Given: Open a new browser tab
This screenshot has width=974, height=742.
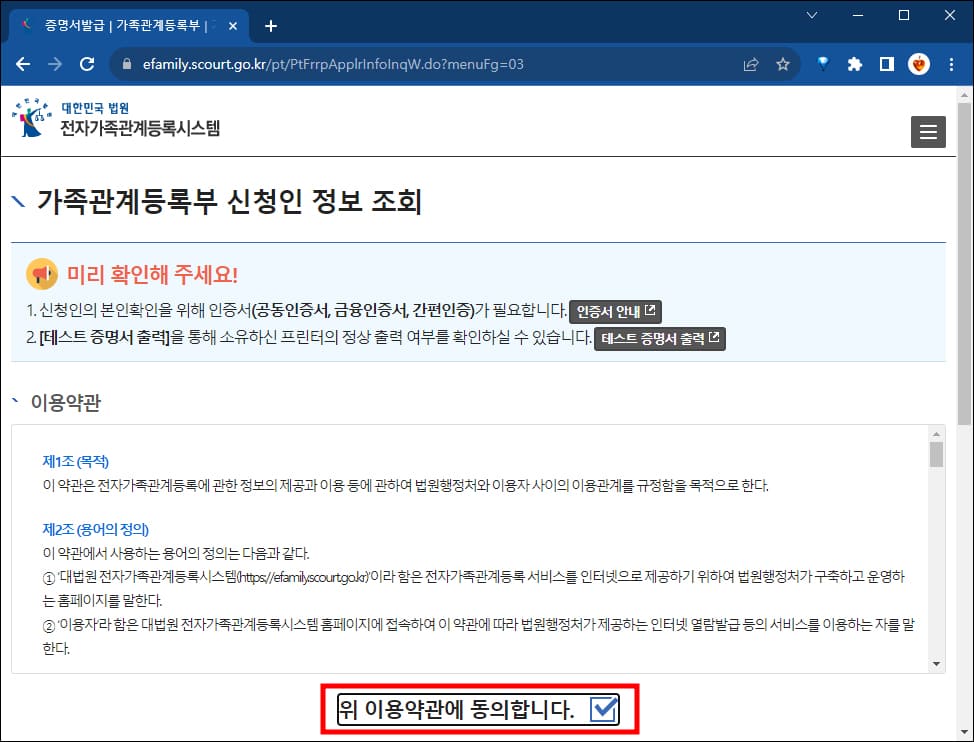Looking at the screenshot, I should coord(269,27).
